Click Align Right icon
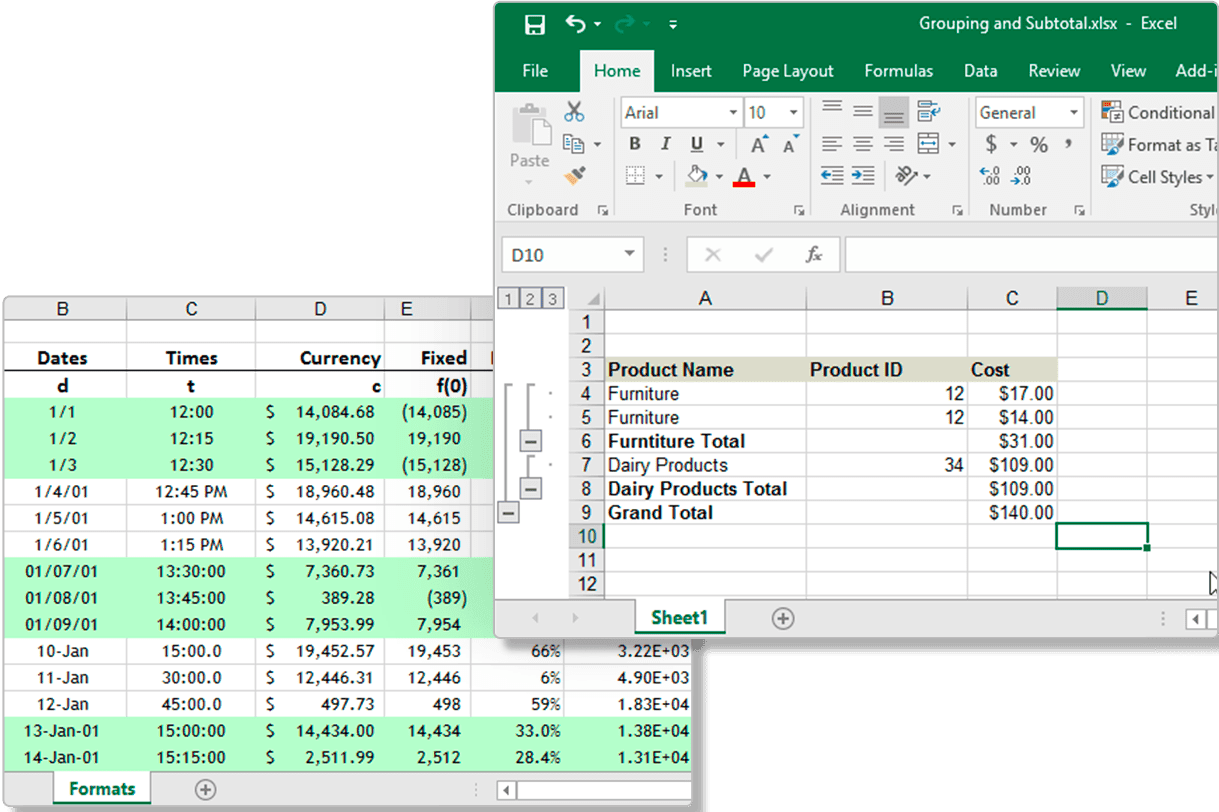This screenshot has height=812, width=1219. [x=894, y=144]
